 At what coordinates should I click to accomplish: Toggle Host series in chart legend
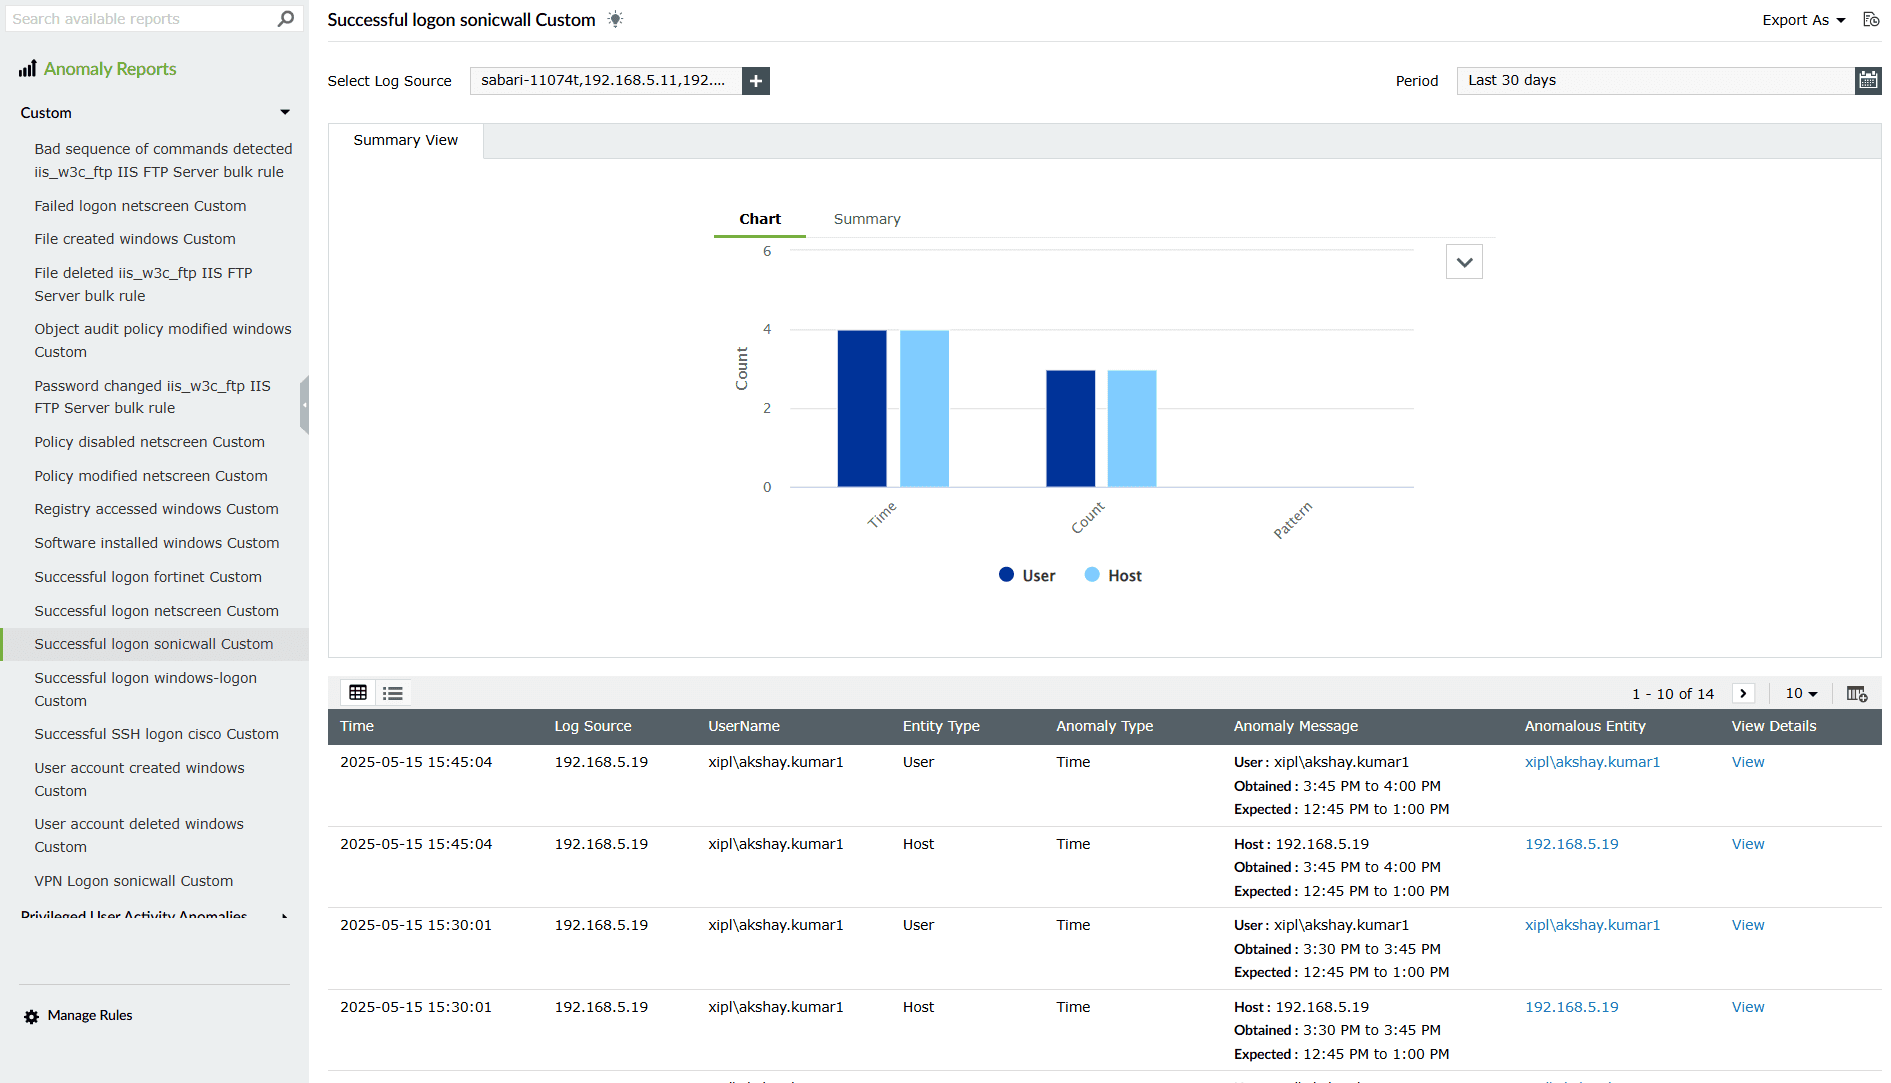(1113, 575)
